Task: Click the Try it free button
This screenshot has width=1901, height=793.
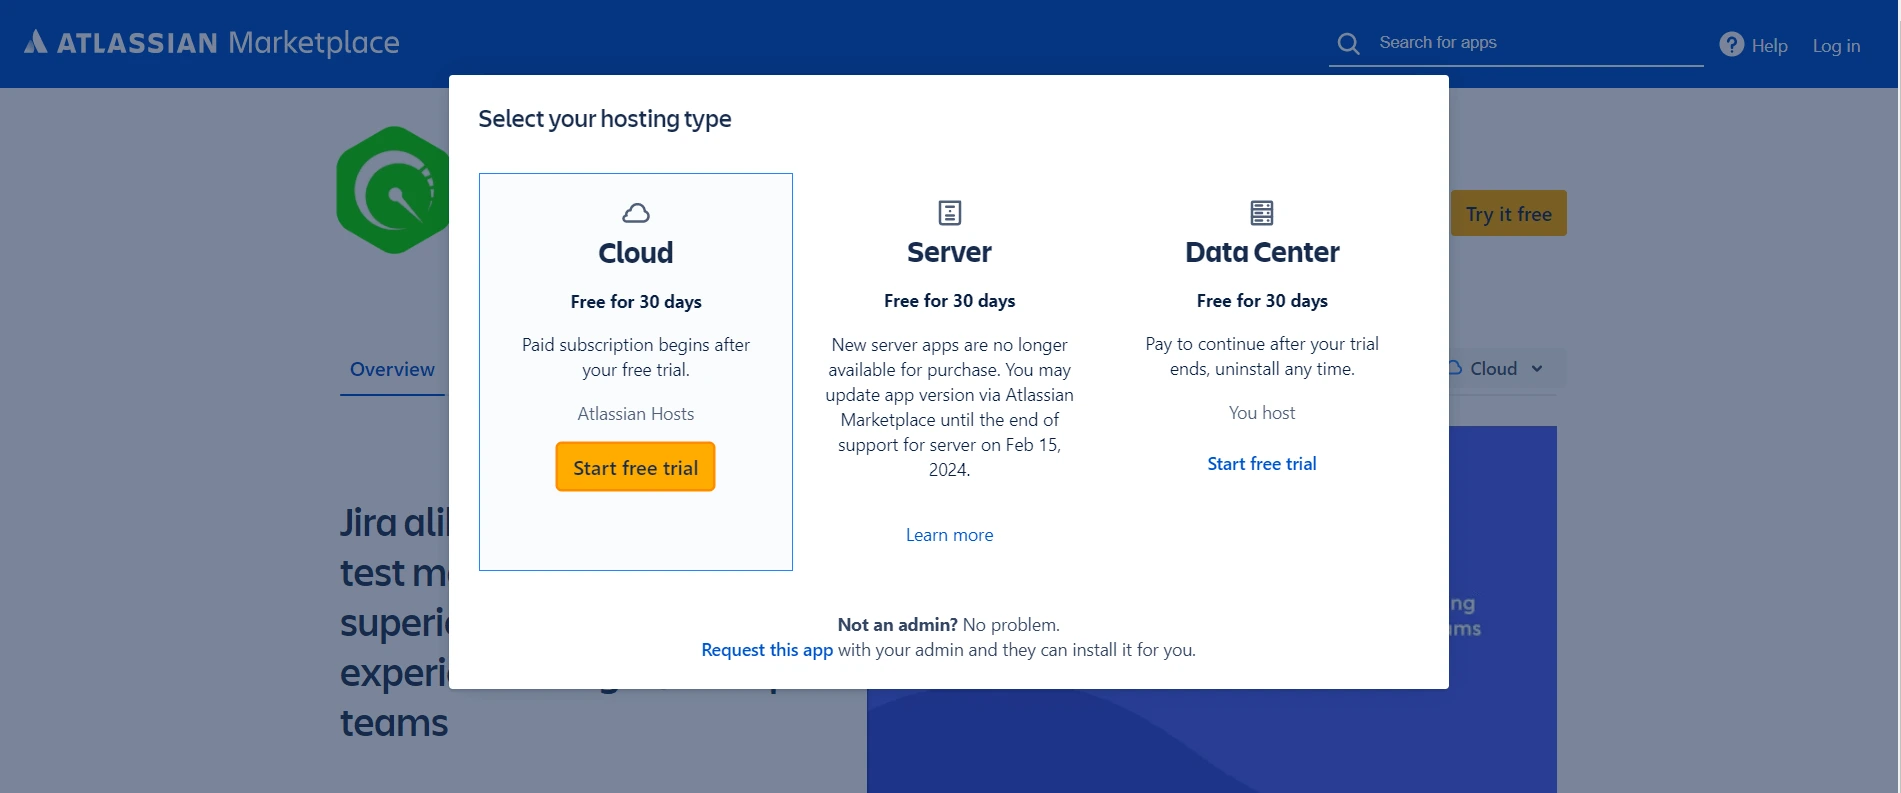Action: 1509,213
